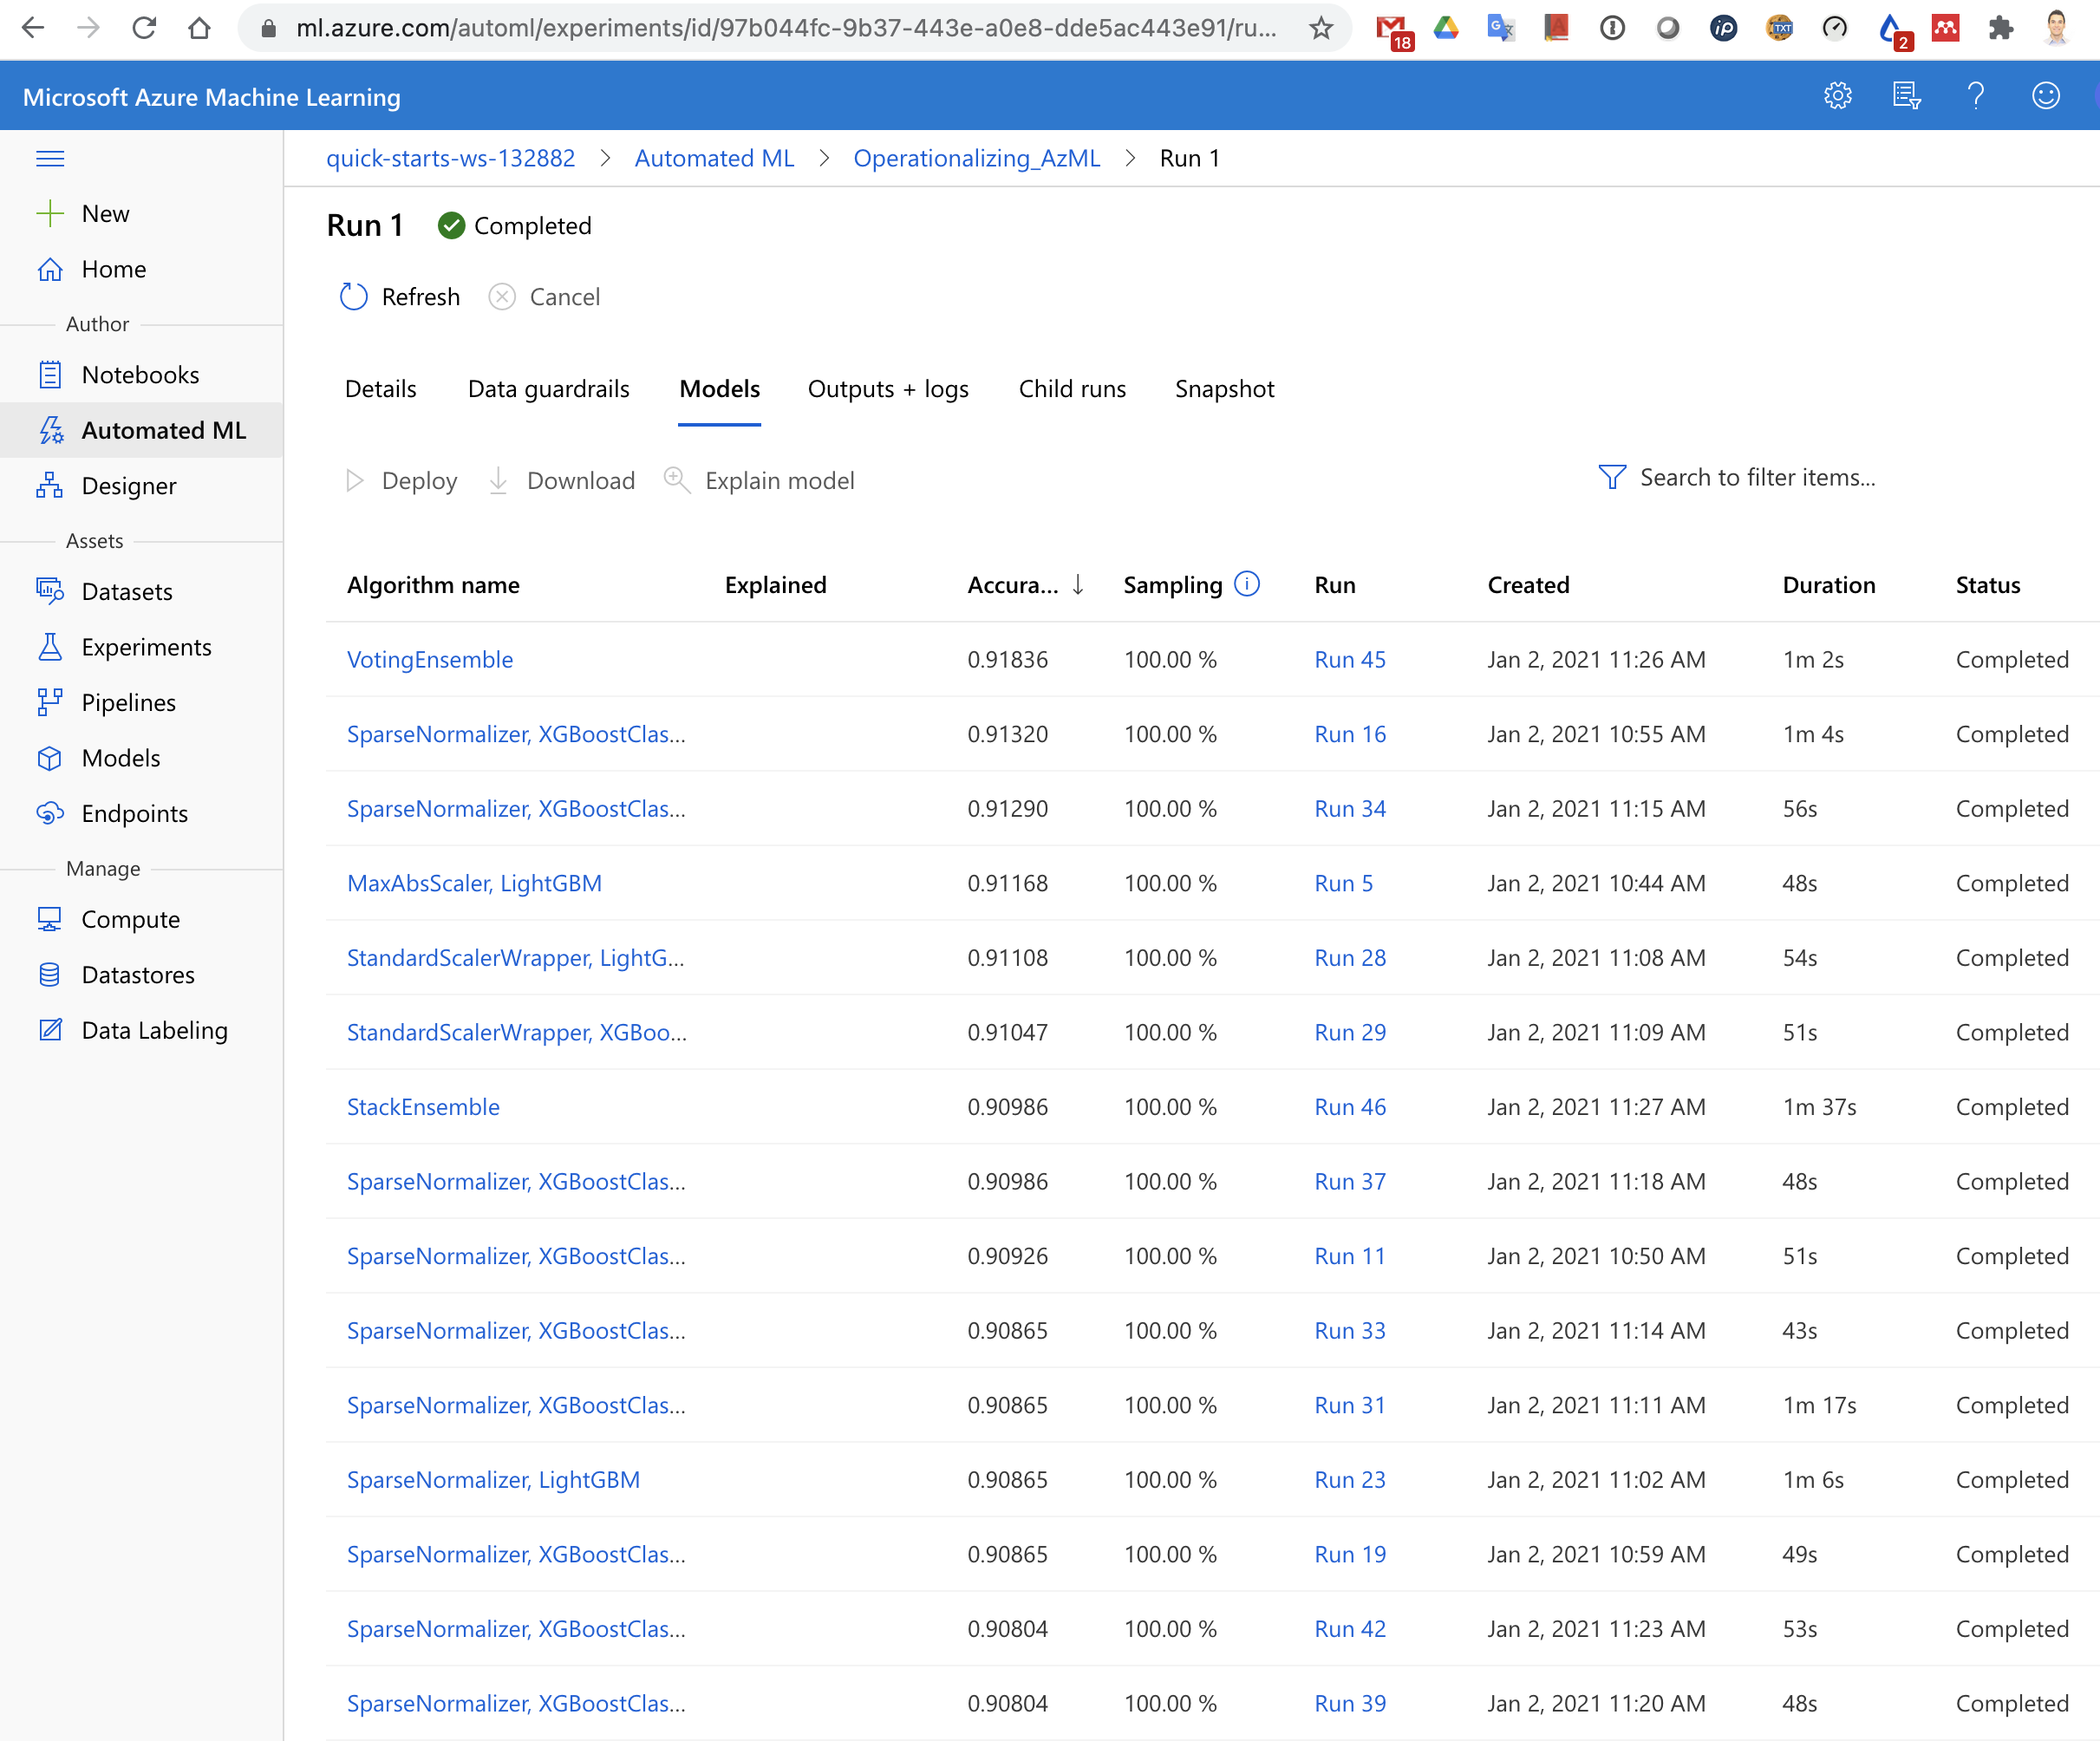The height and width of the screenshot is (1741, 2100).
Task: Bookmark this page with star icon
Action: pyautogui.click(x=1321, y=28)
